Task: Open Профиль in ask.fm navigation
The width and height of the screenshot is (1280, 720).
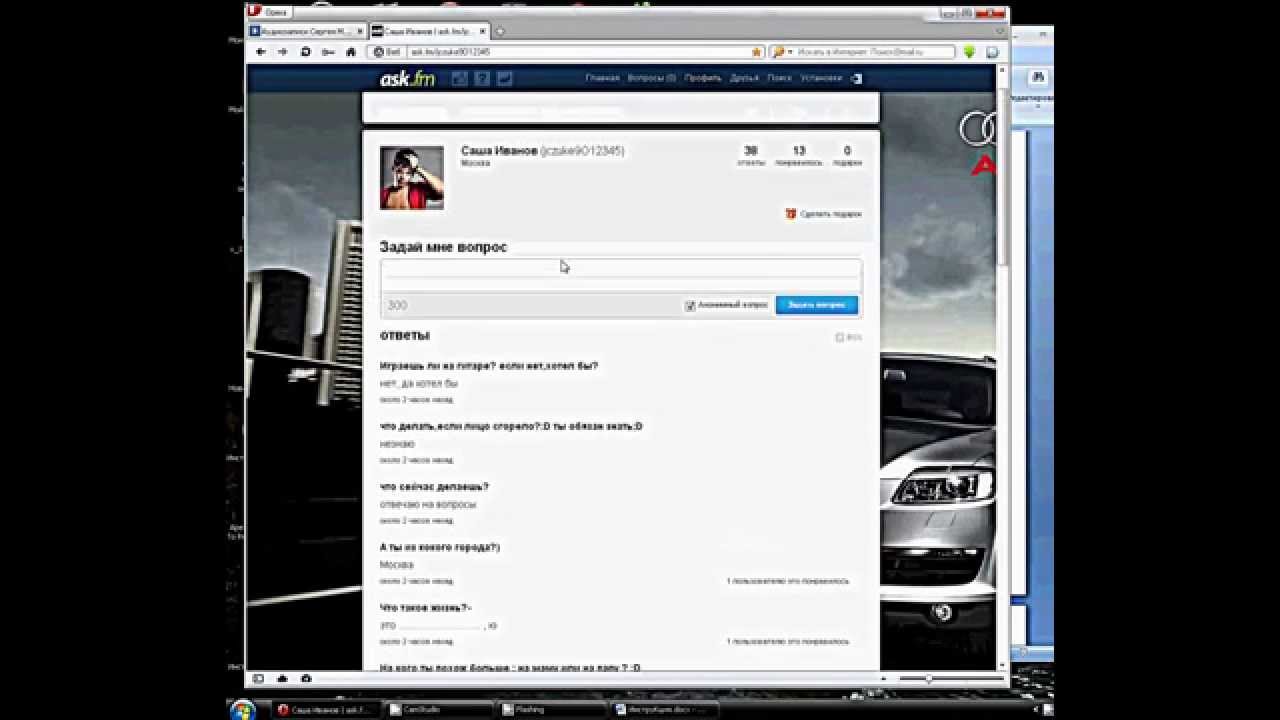Action: click(703, 78)
